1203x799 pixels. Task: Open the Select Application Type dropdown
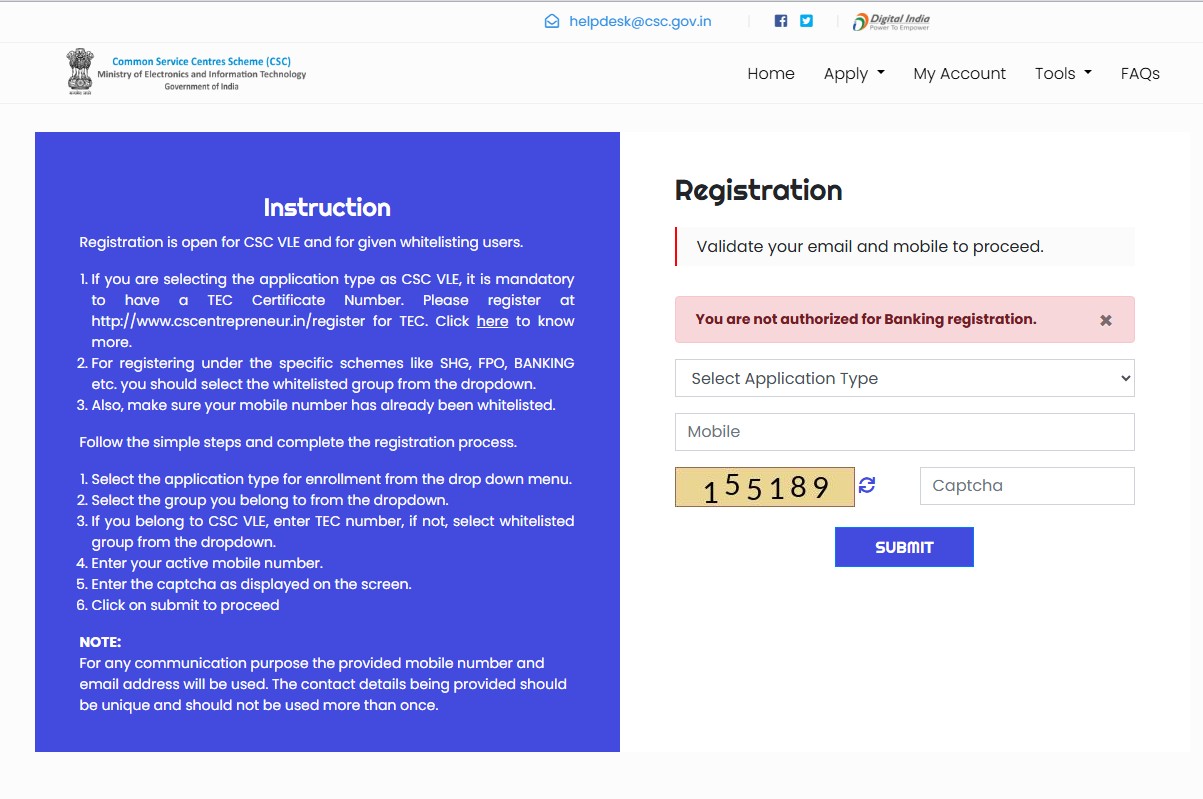click(x=904, y=378)
